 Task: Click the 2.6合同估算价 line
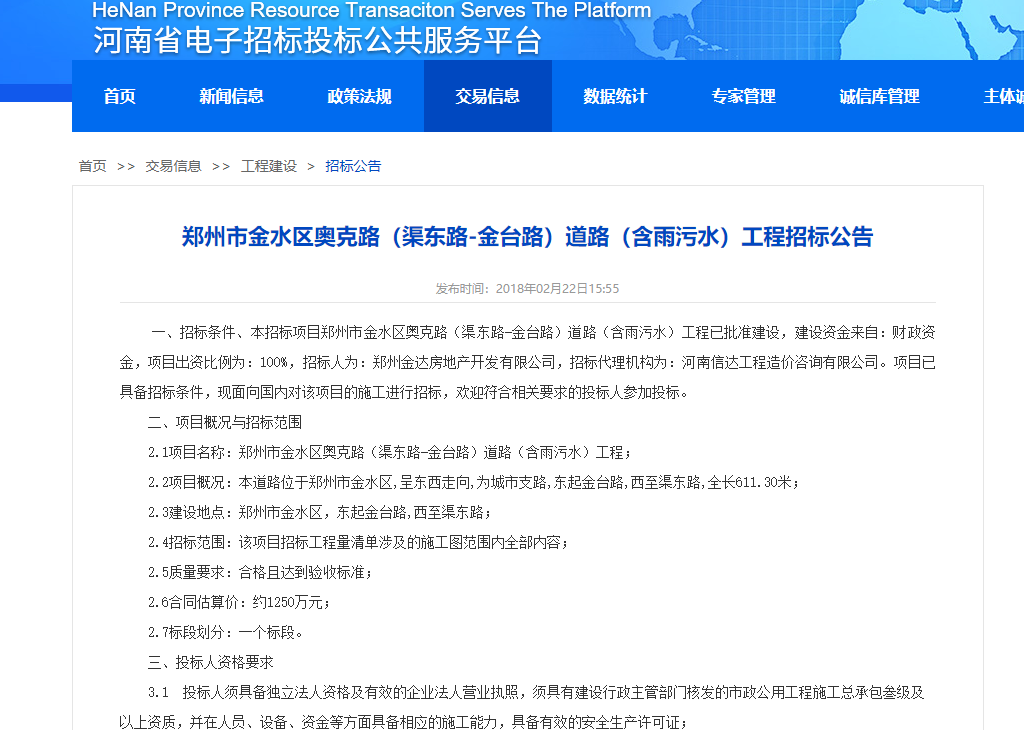point(238,602)
